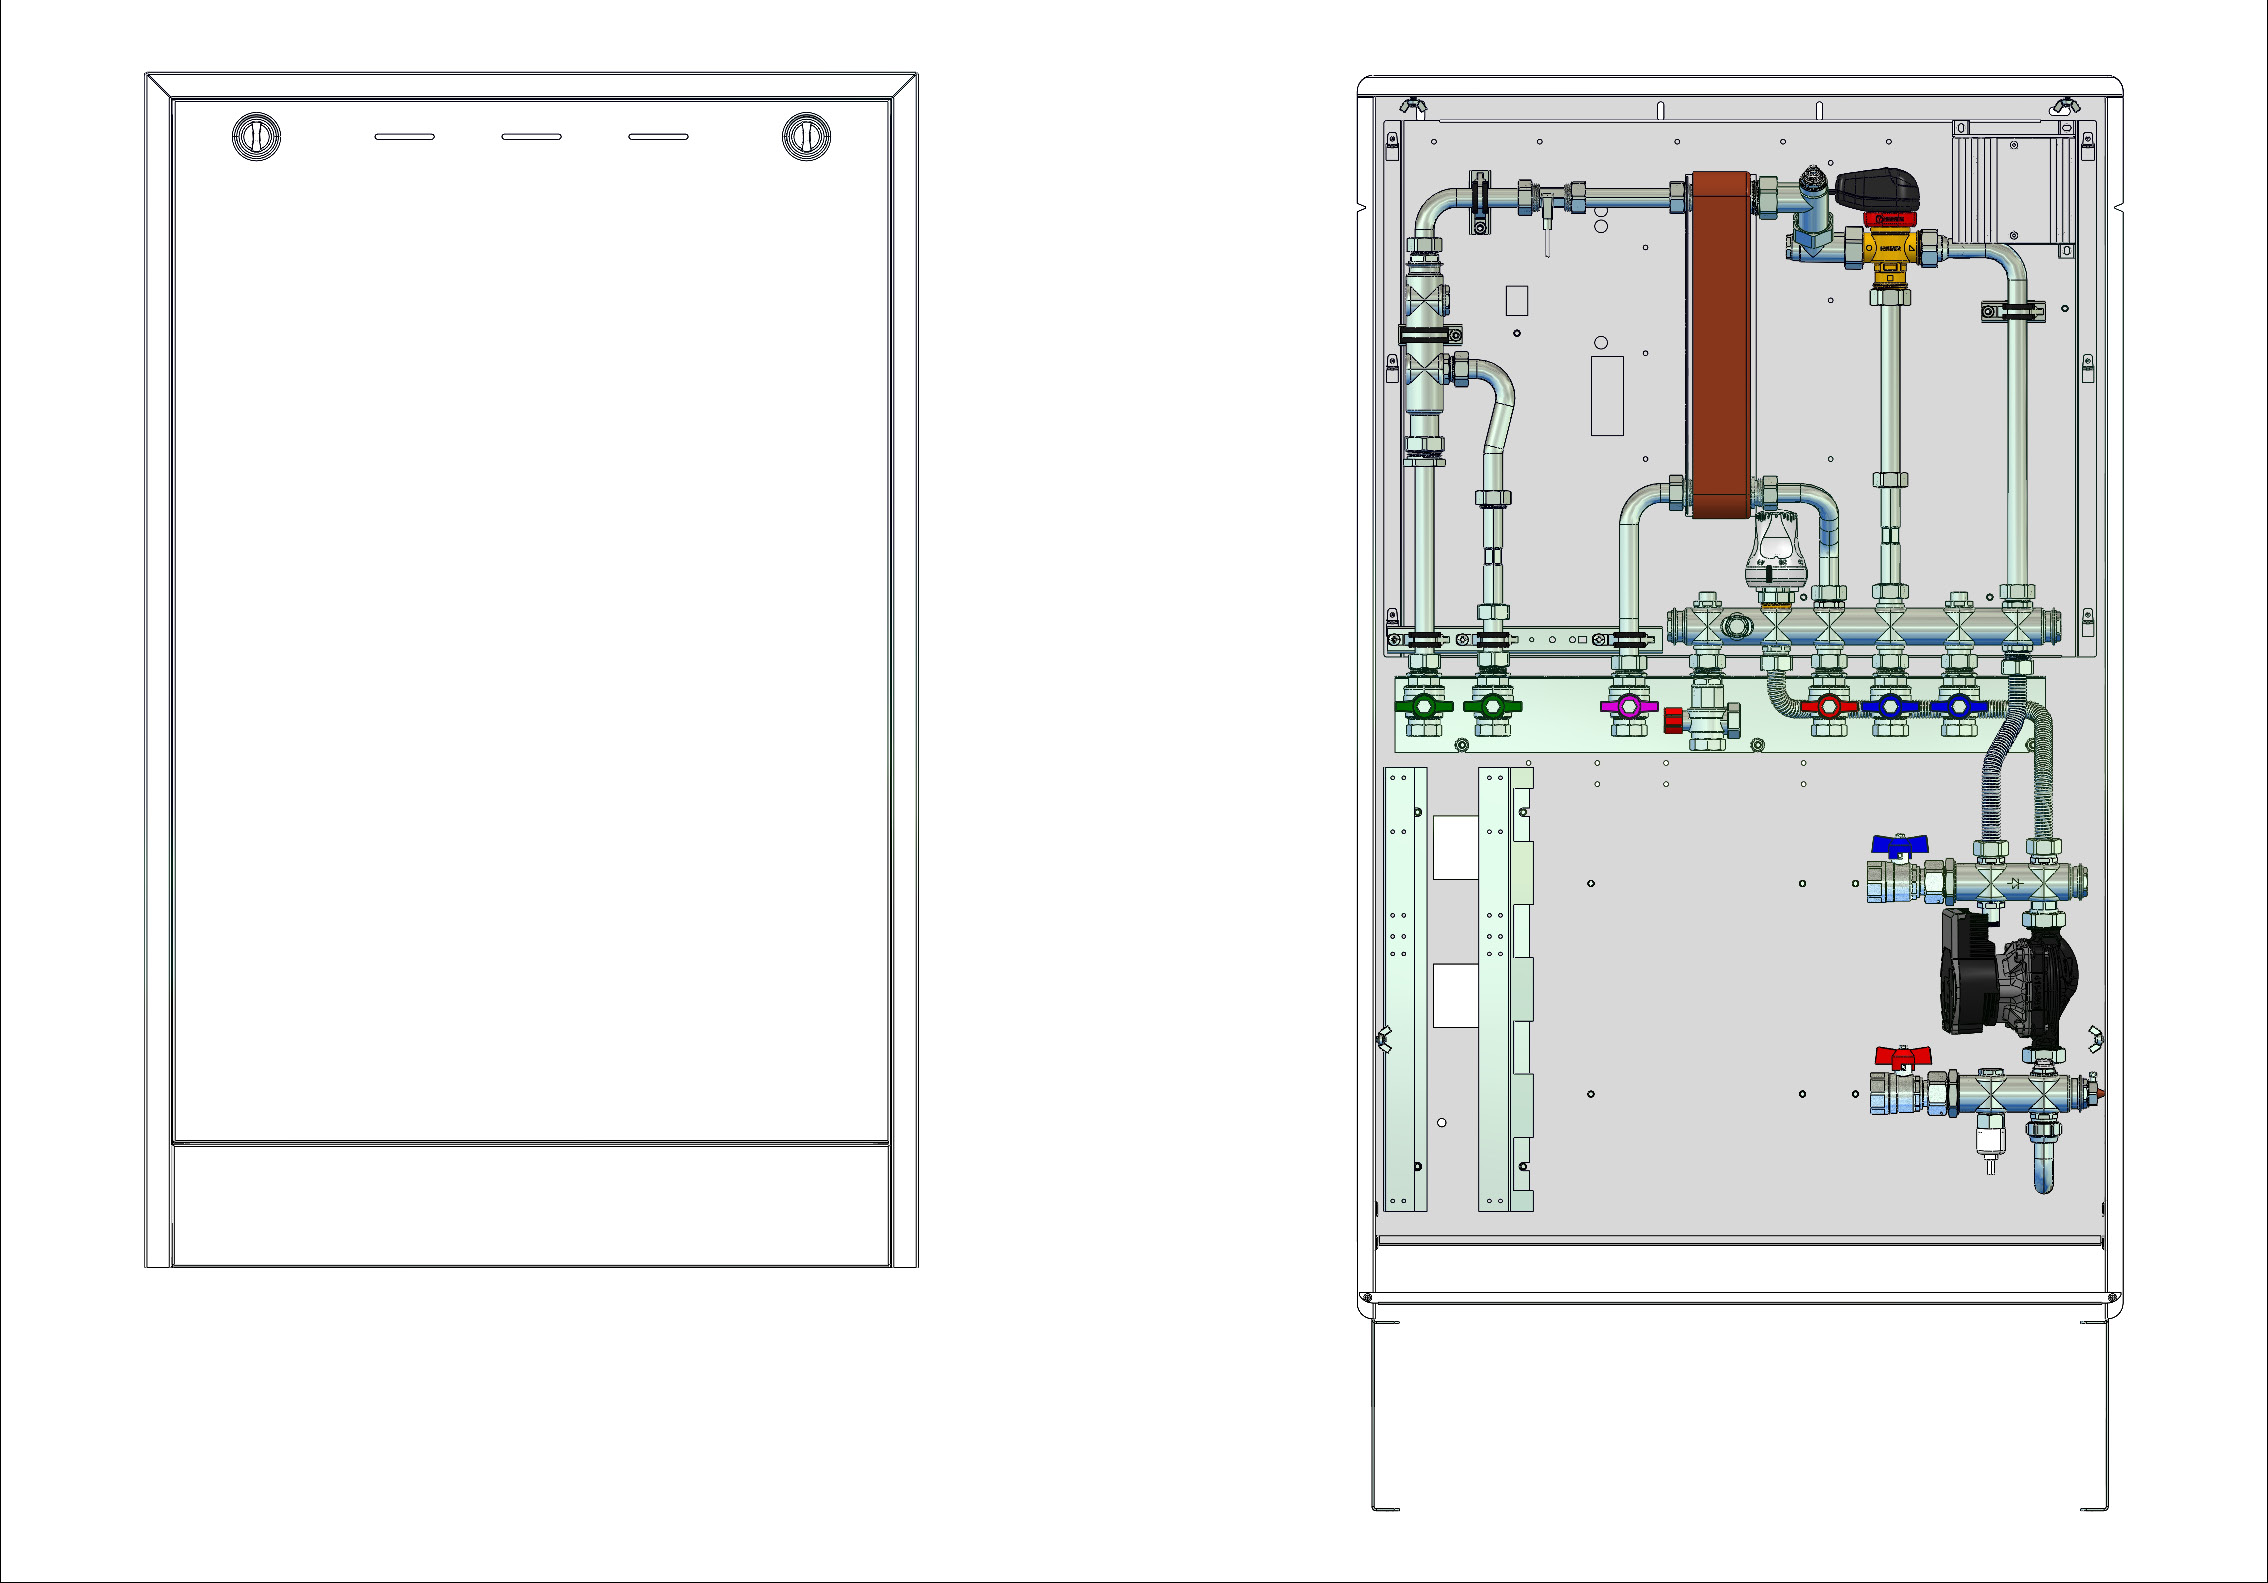Viewport: 2268px width, 1583px height.
Task: Select the knurled air vent cap beside actuator
Action: click(1811, 181)
